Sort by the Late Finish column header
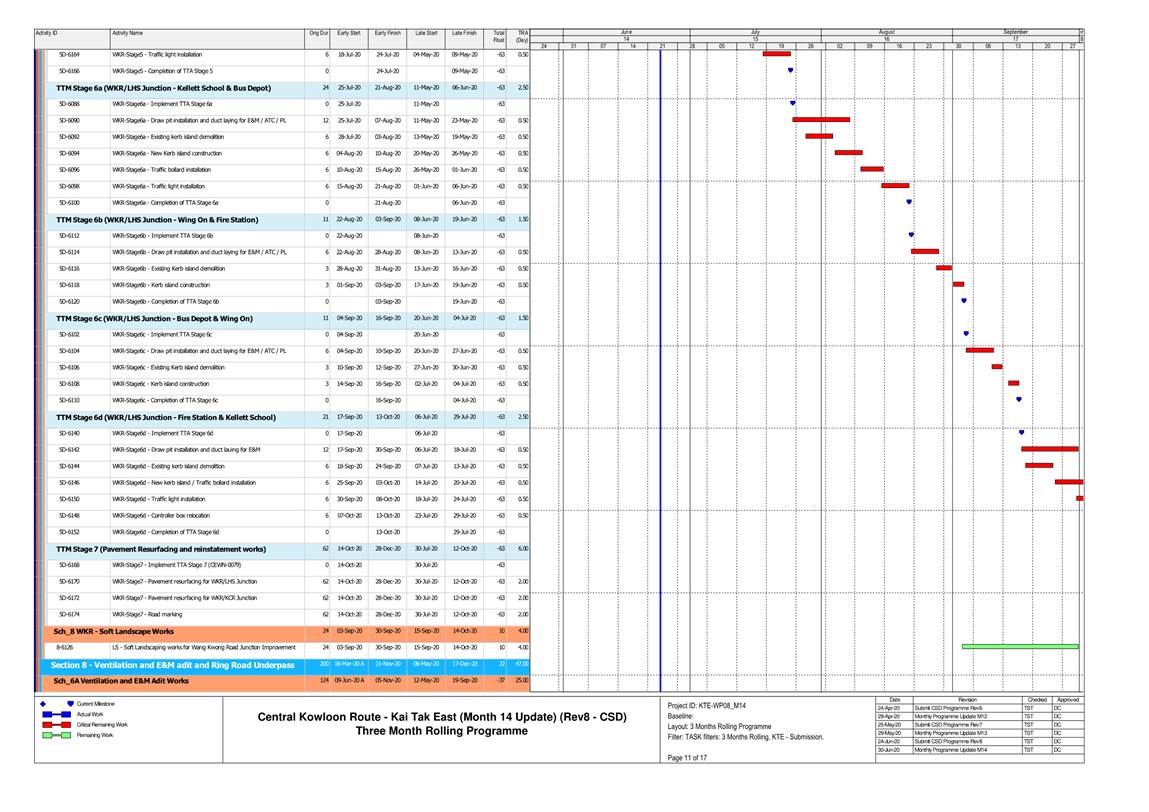The image size is (1149, 812). [x=464, y=34]
